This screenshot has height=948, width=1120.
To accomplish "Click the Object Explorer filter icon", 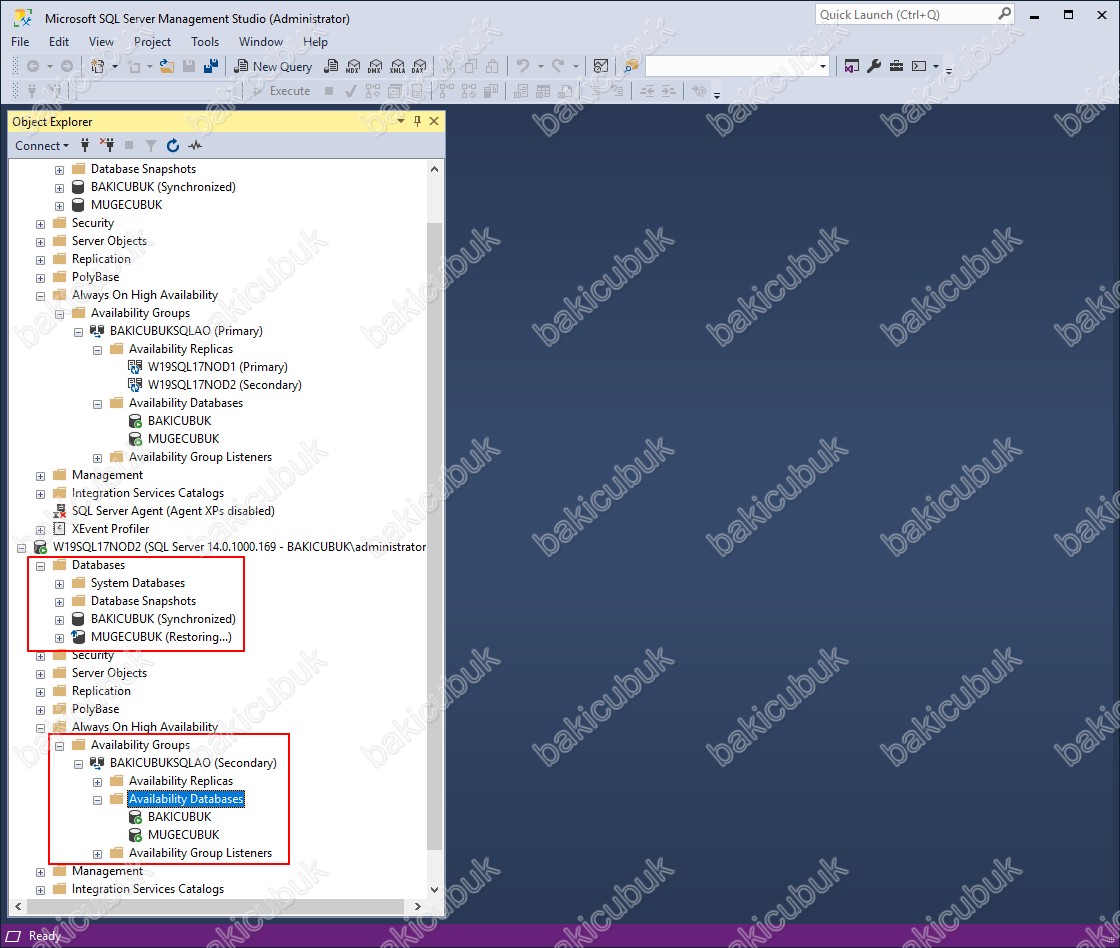I will (151, 146).
